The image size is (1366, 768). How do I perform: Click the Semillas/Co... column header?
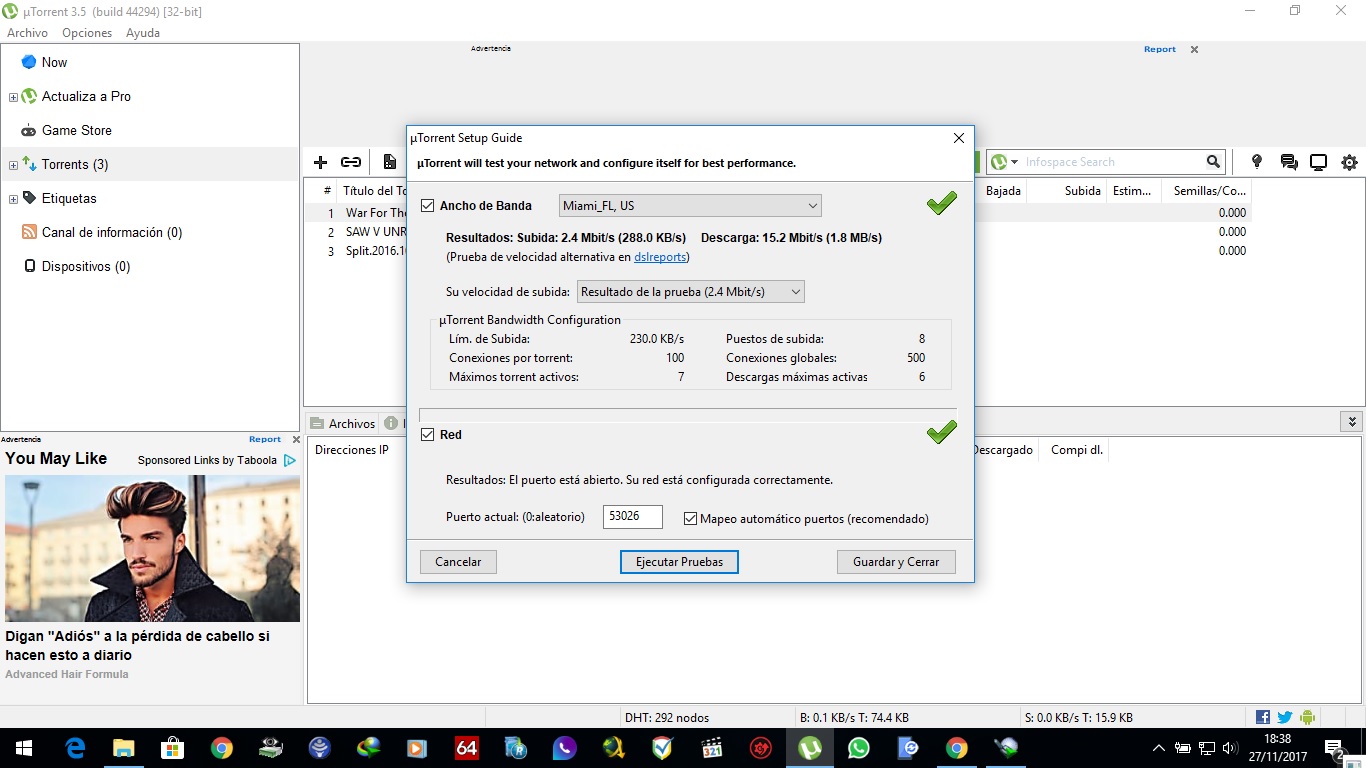[x=1210, y=190]
